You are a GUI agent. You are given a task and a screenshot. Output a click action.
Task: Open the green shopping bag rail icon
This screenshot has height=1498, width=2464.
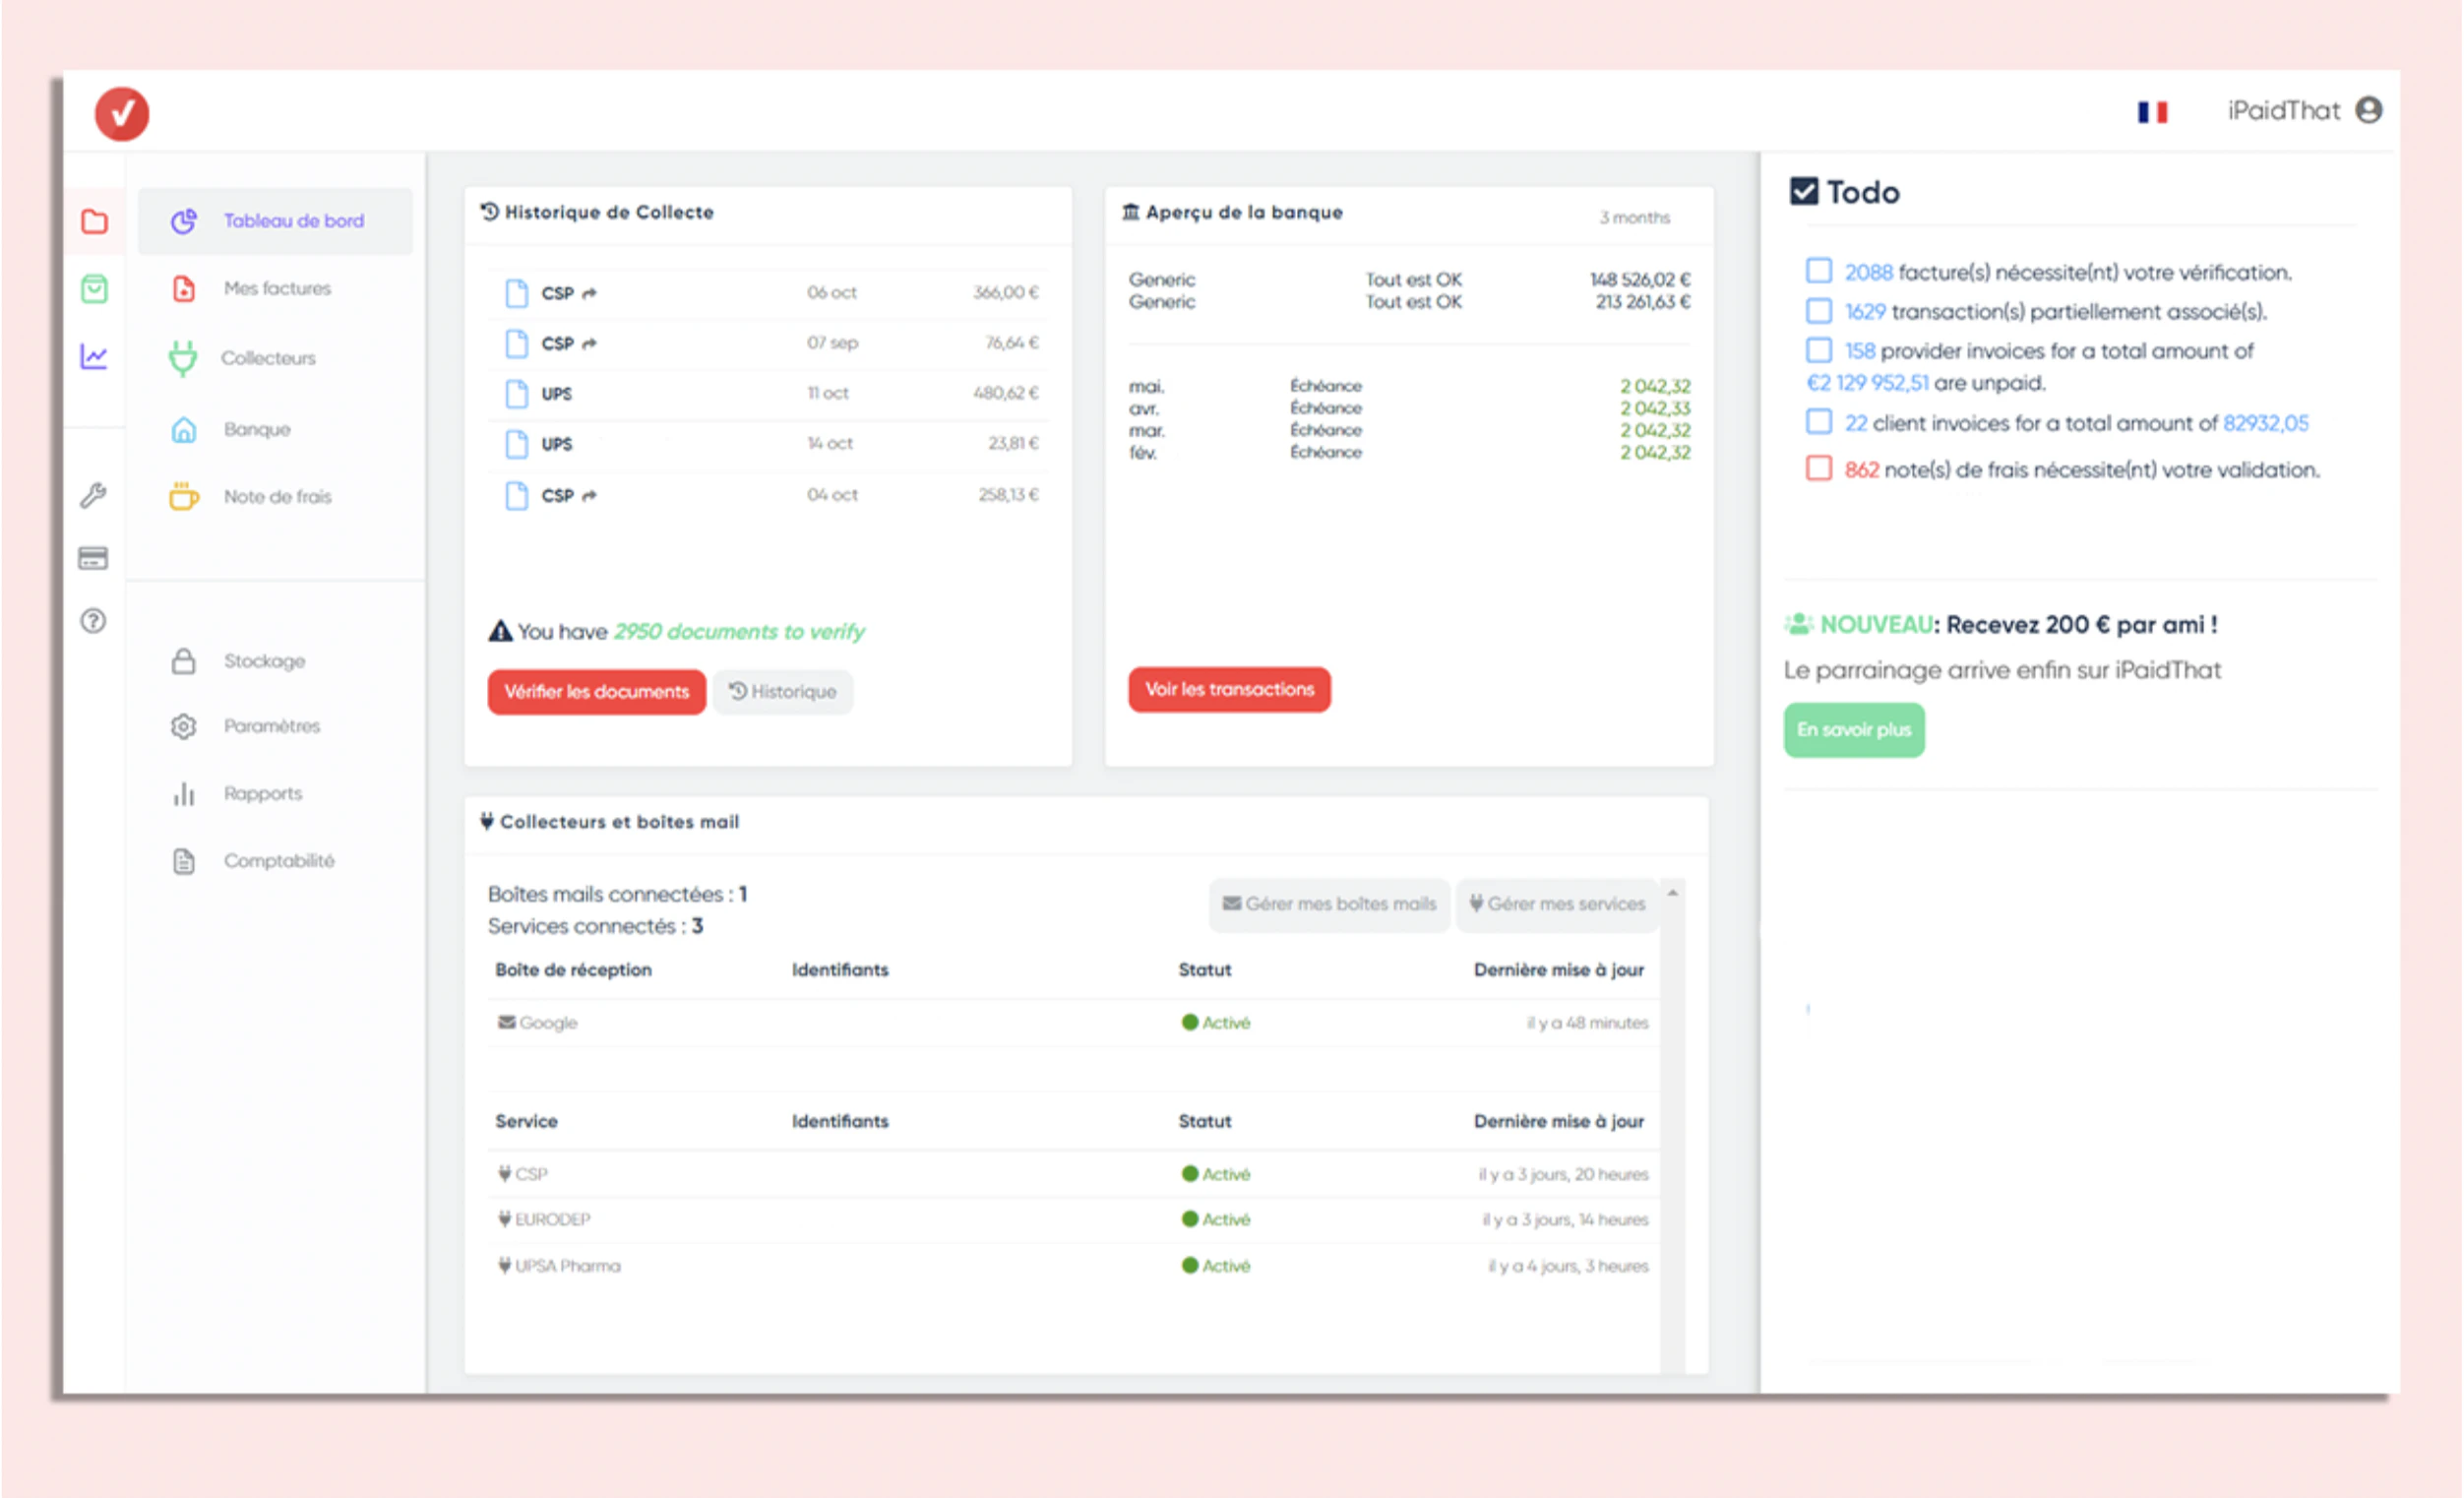coord(94,289)
